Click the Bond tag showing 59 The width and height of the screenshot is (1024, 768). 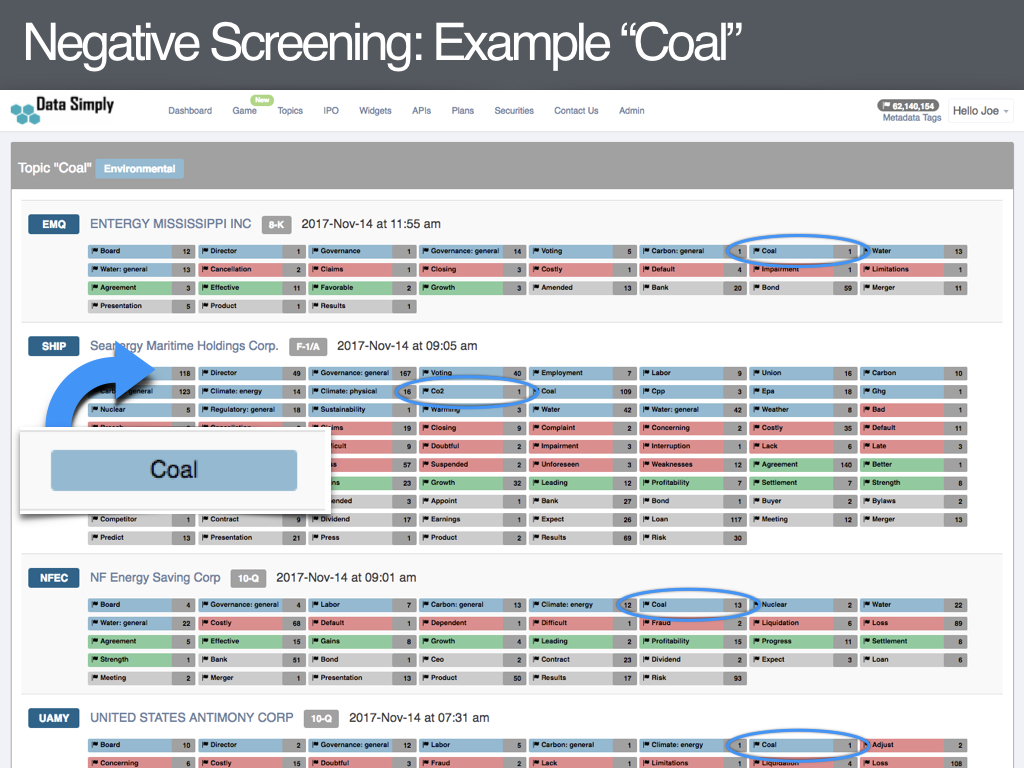pos(803,287)
